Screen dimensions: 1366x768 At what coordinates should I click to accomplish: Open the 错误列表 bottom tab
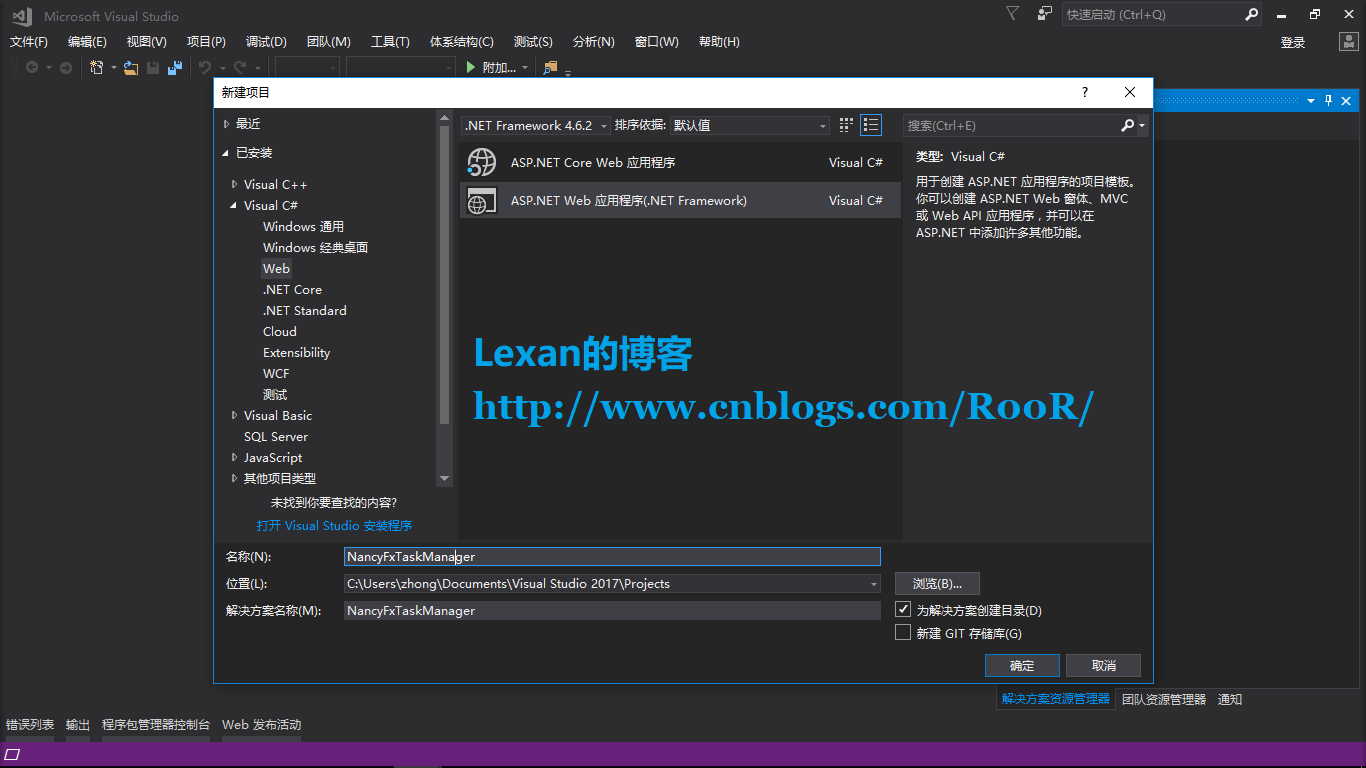[x=30, y=724]
